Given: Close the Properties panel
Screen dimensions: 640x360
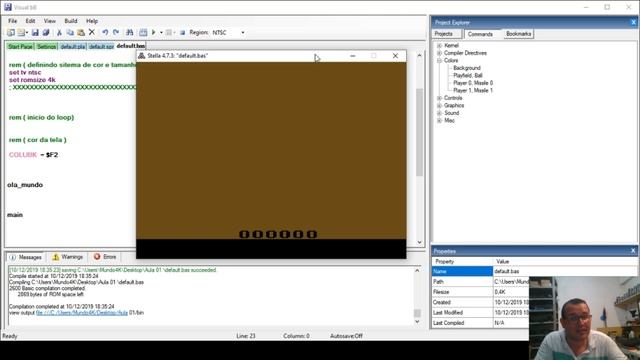Looking at the screenshot, I should click(x=633, y=251).
